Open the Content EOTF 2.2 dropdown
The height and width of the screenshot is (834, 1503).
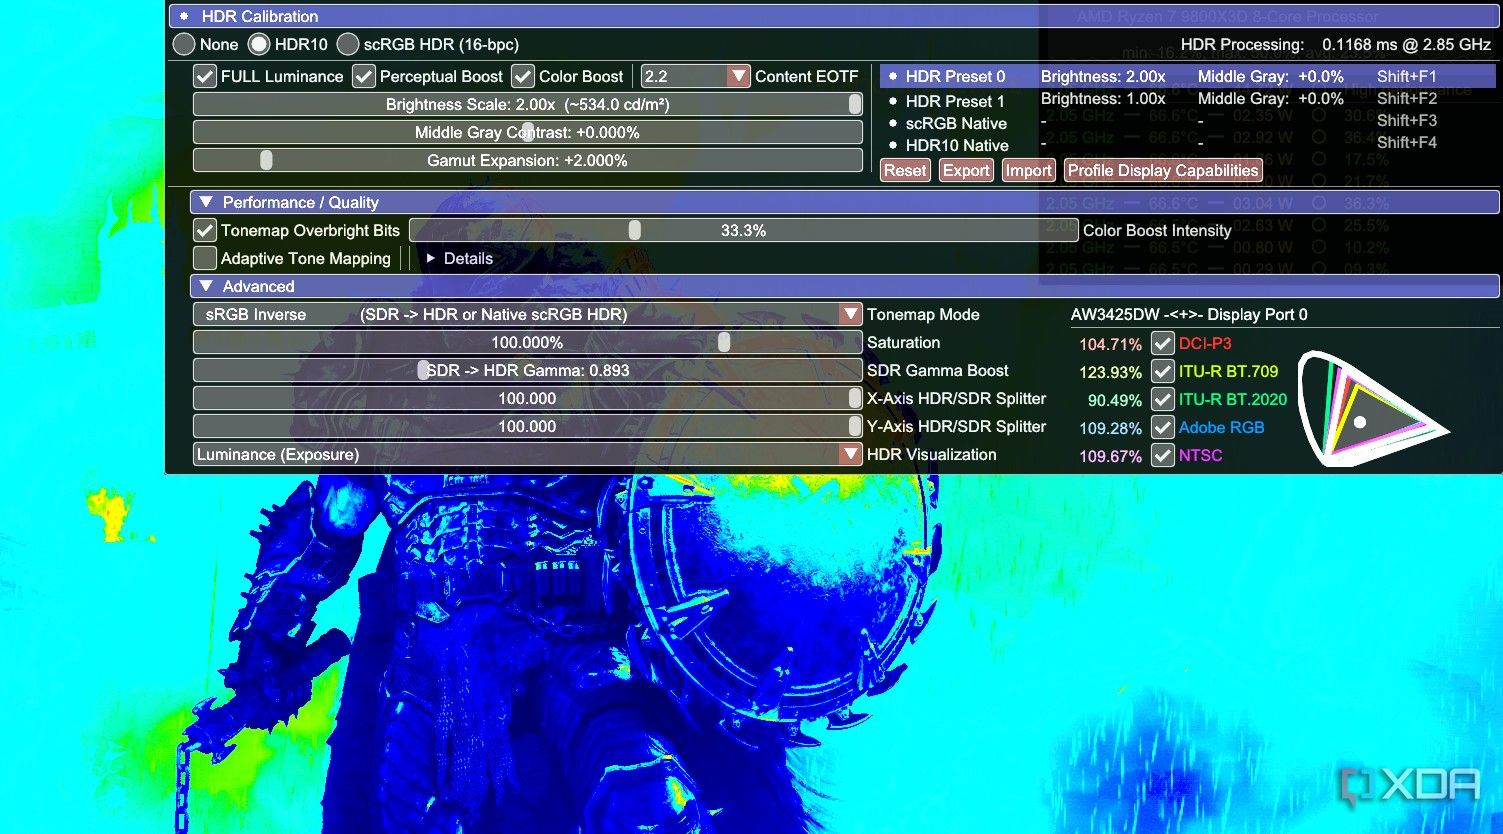coord(695,76)
